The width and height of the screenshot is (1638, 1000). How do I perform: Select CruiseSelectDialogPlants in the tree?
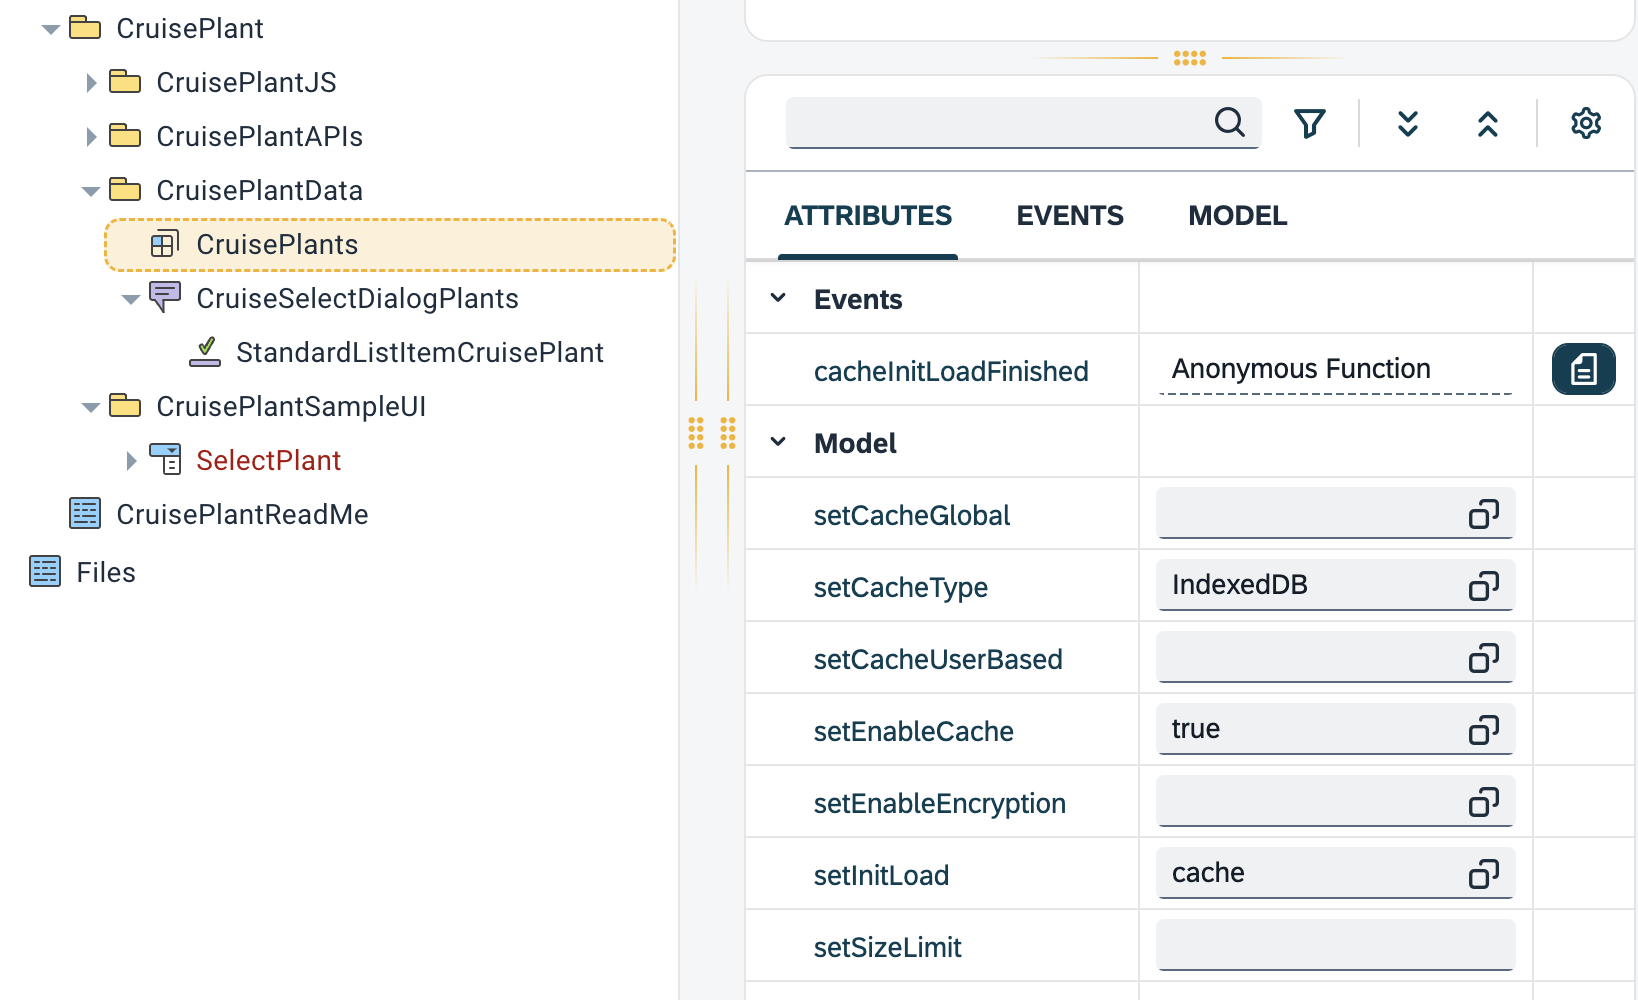[357, 299]
